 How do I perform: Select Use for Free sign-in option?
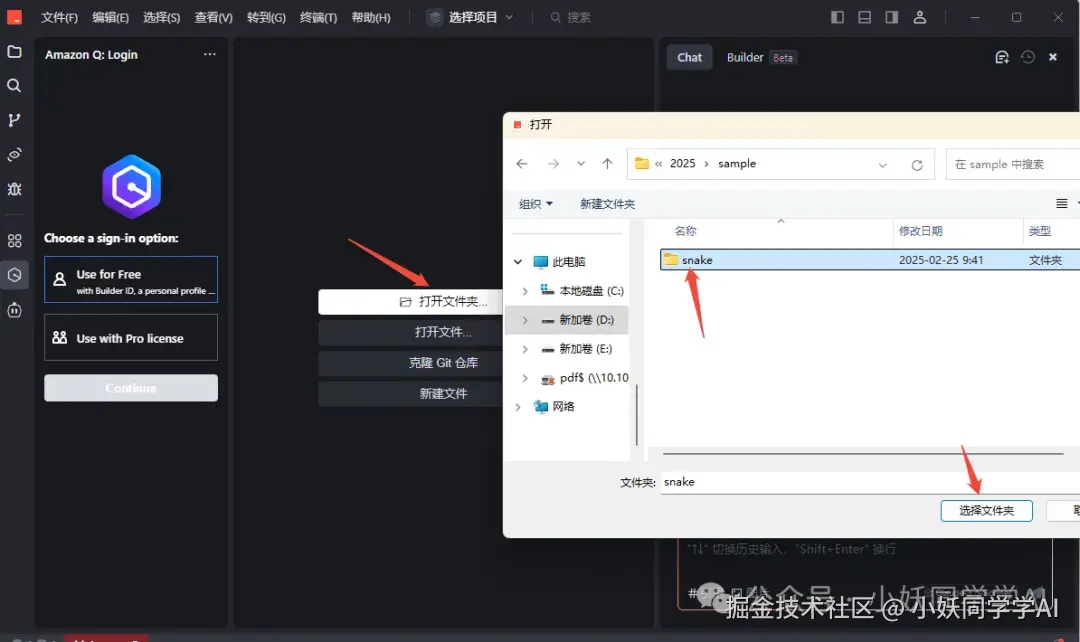[131, 280]
